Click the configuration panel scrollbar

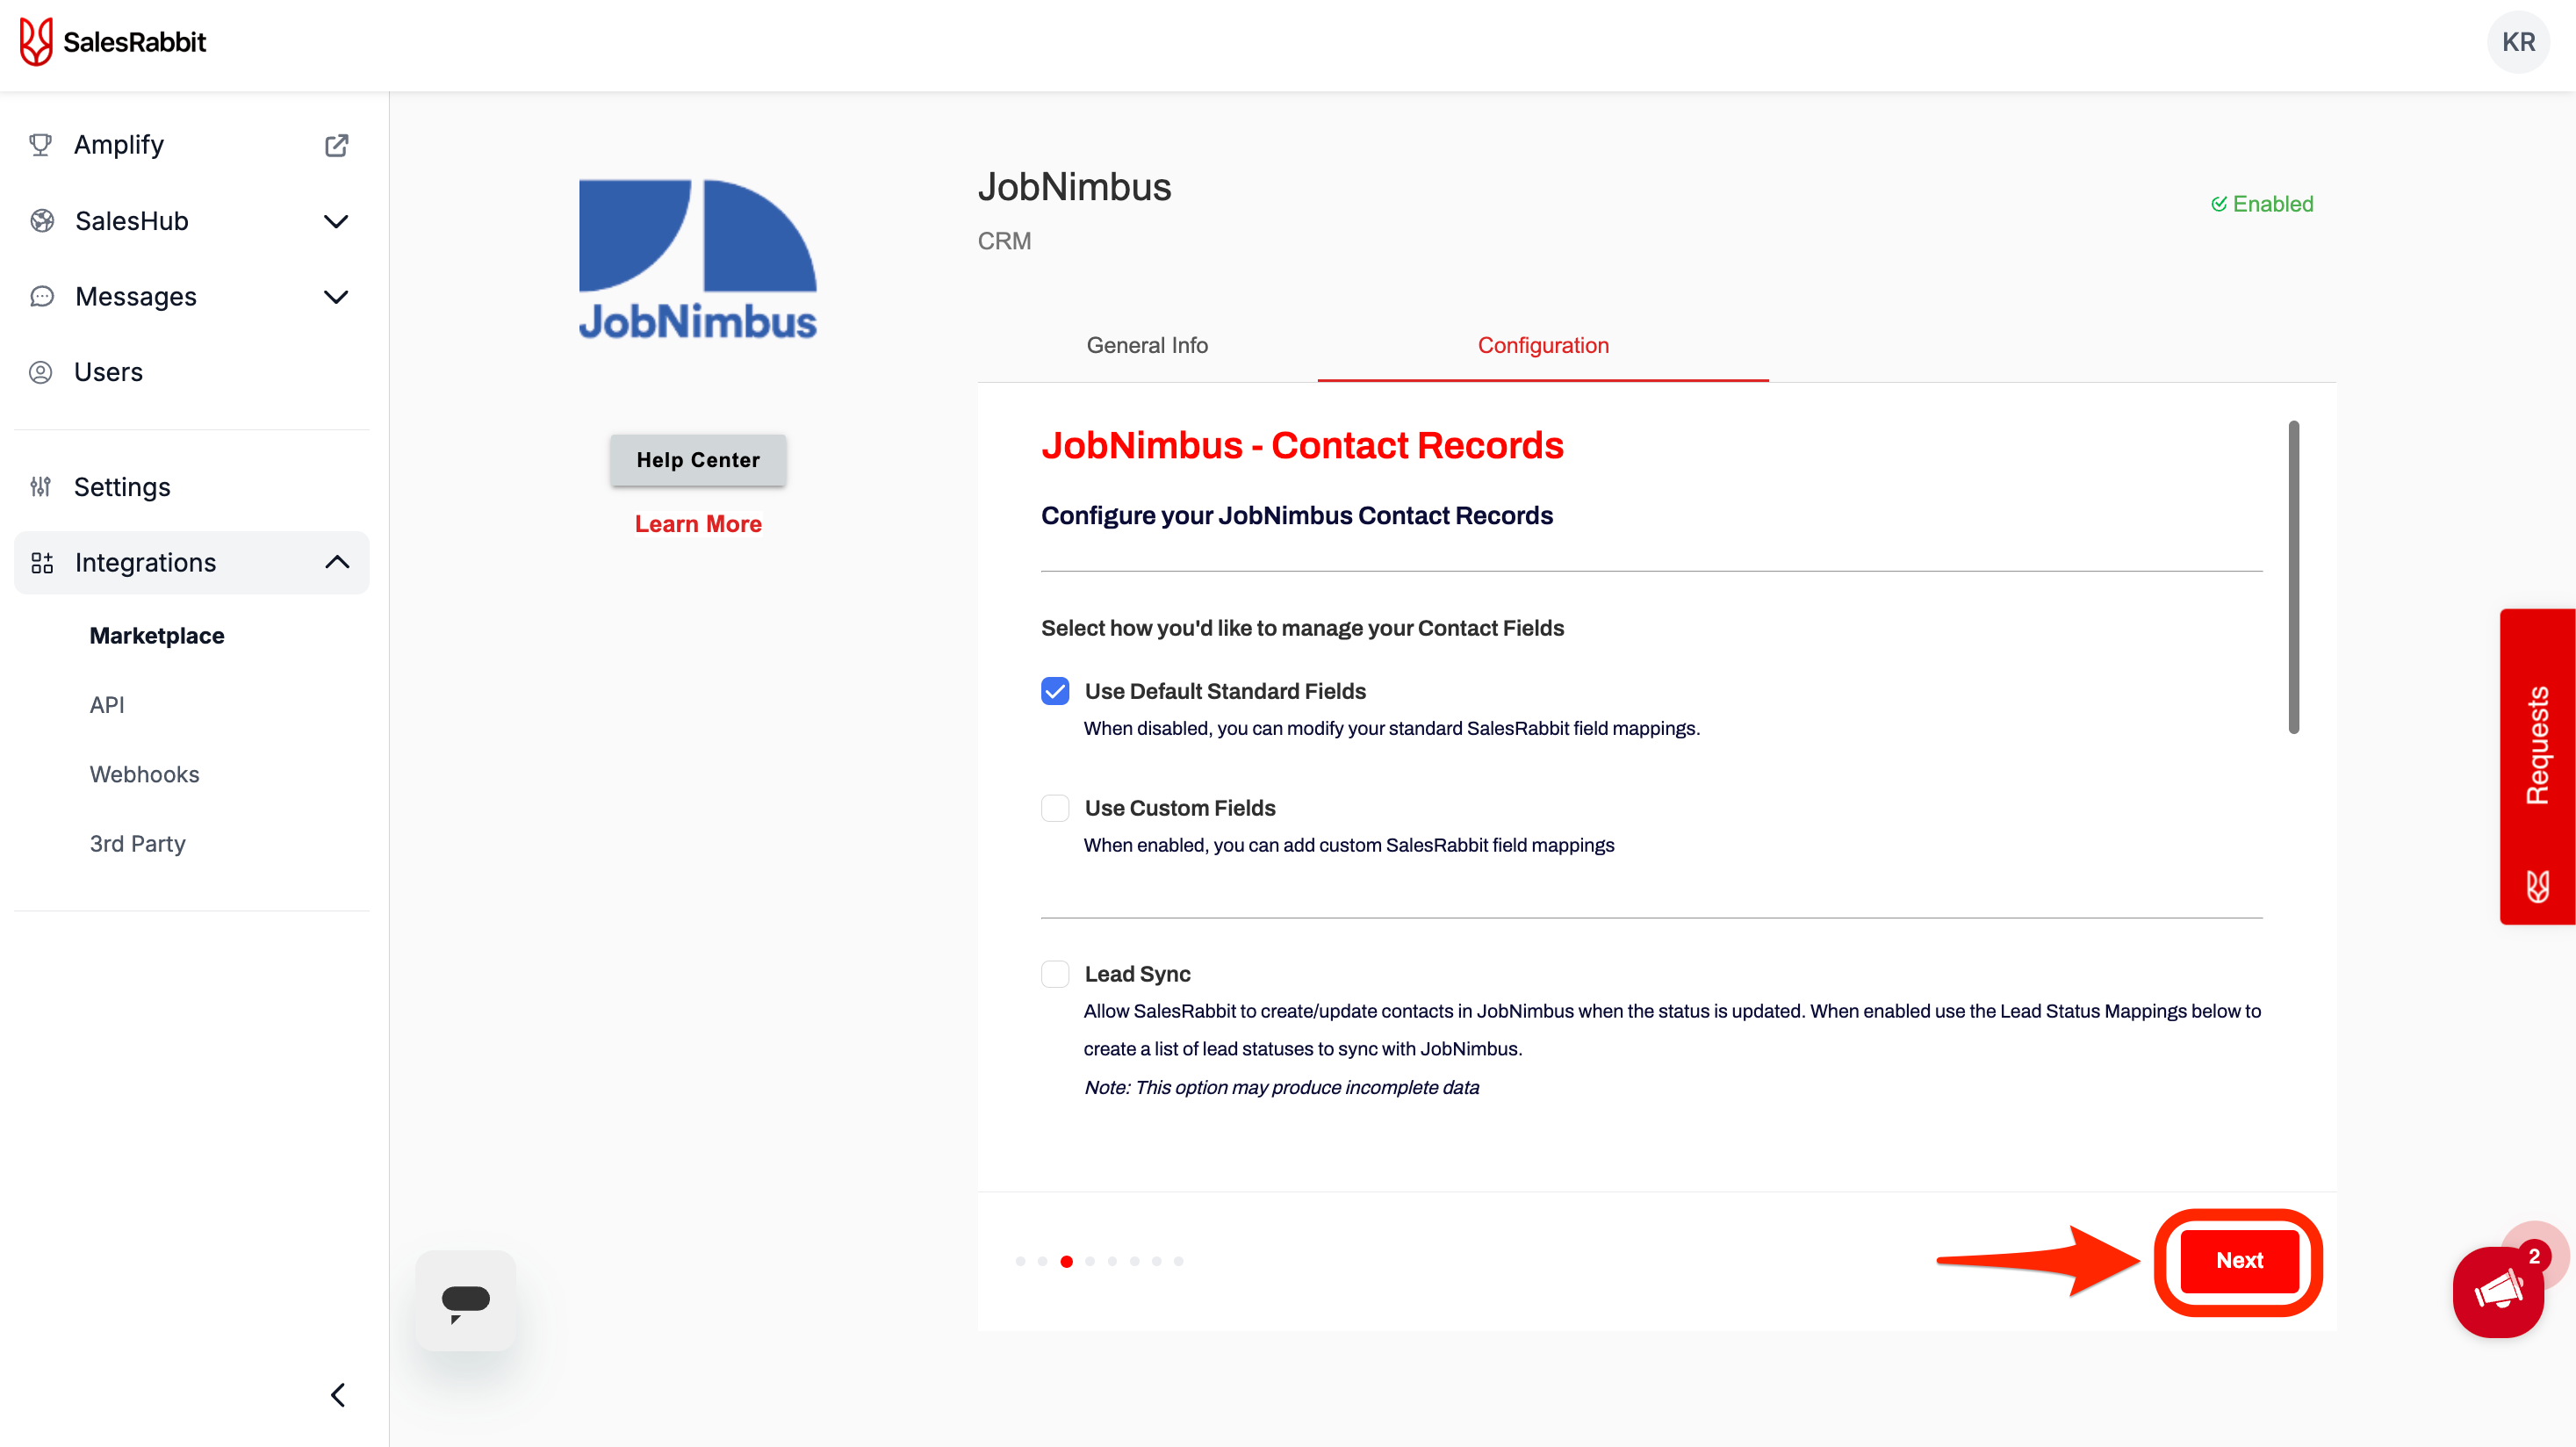pos(2293,577)
